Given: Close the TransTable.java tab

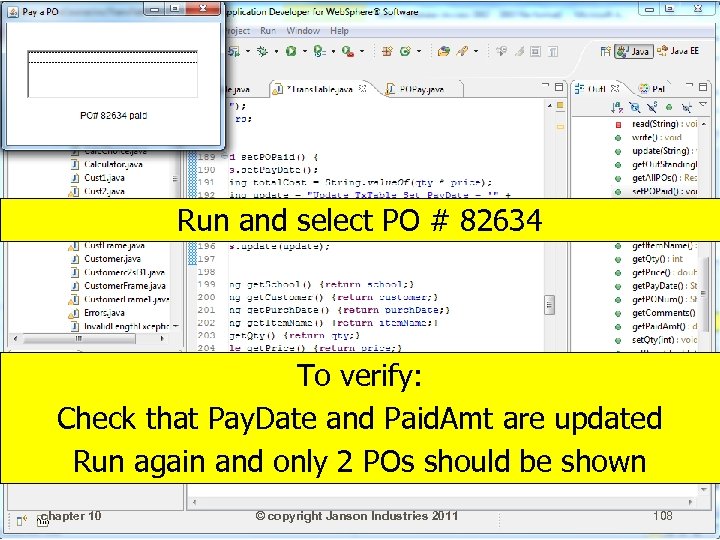Looking at the screenshot, I should 362,88.
